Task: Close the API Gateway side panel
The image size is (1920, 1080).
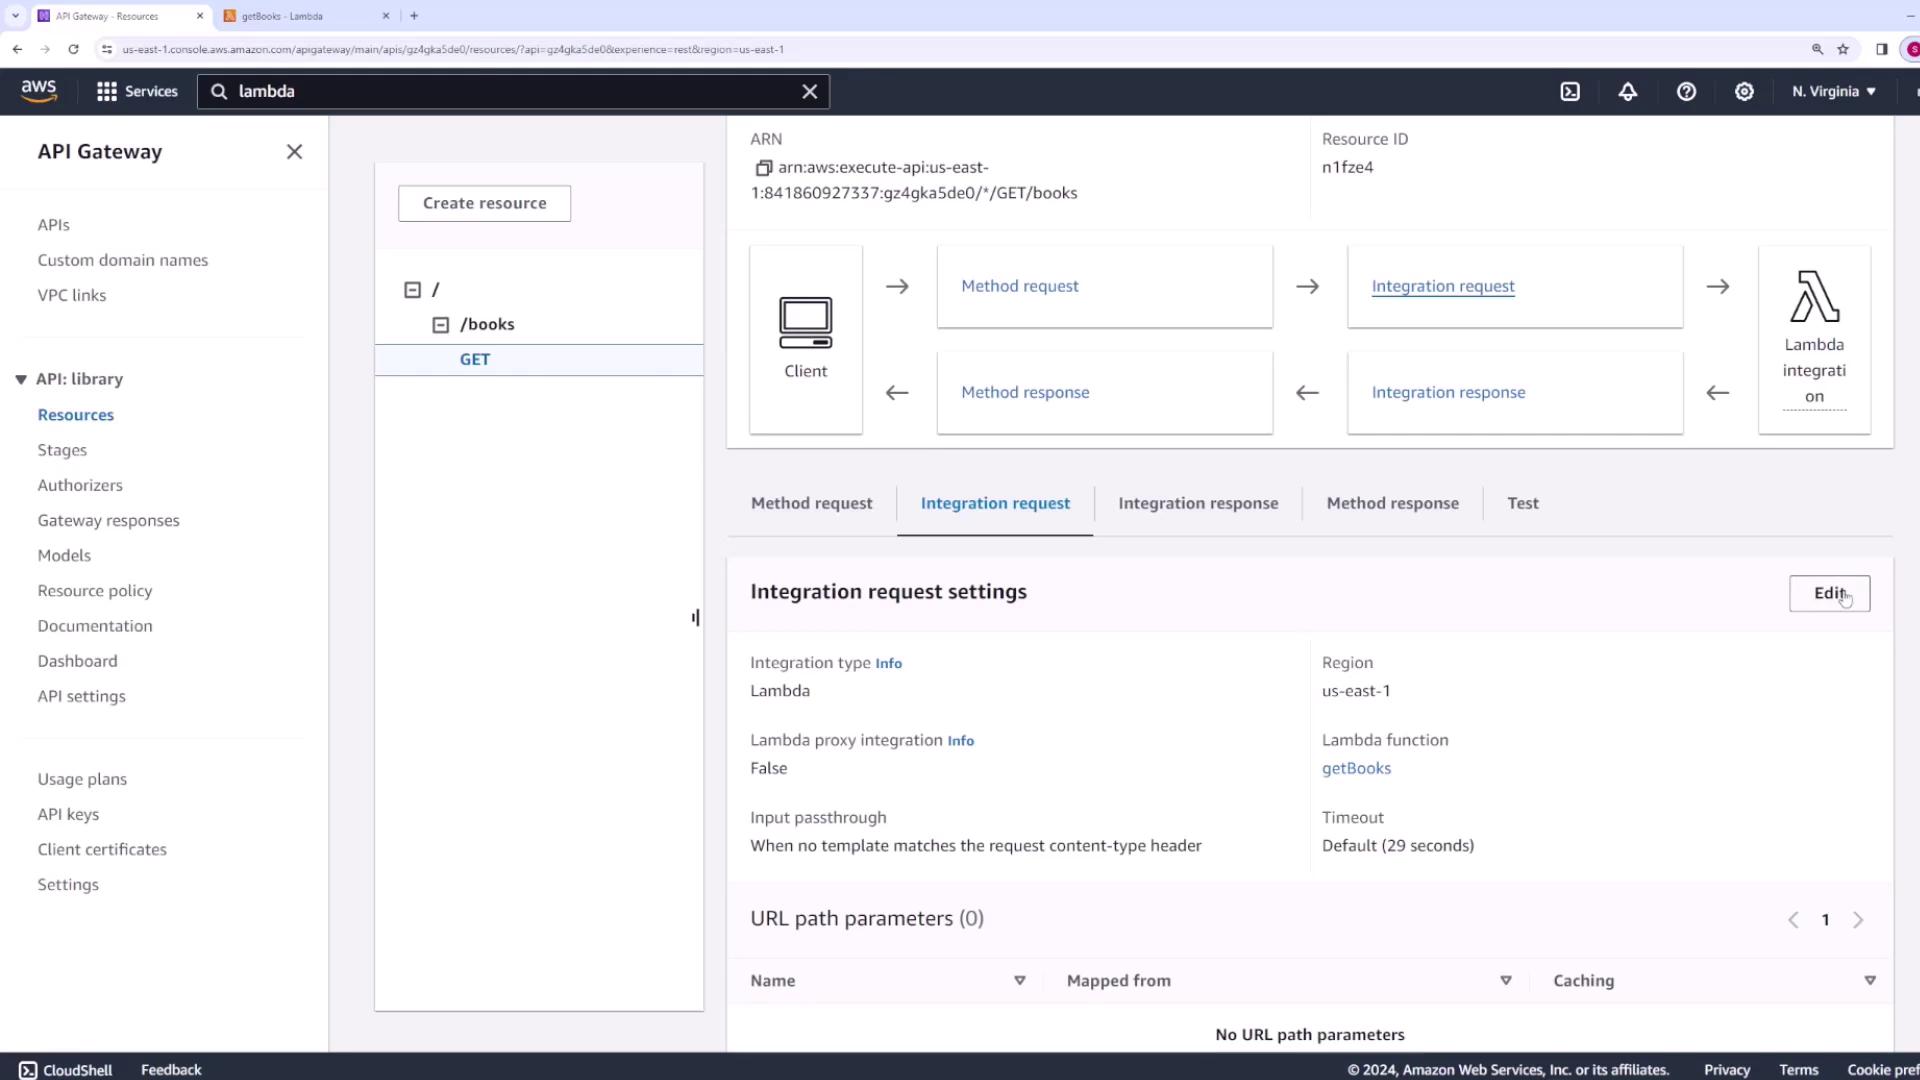Action: [294, 152]
